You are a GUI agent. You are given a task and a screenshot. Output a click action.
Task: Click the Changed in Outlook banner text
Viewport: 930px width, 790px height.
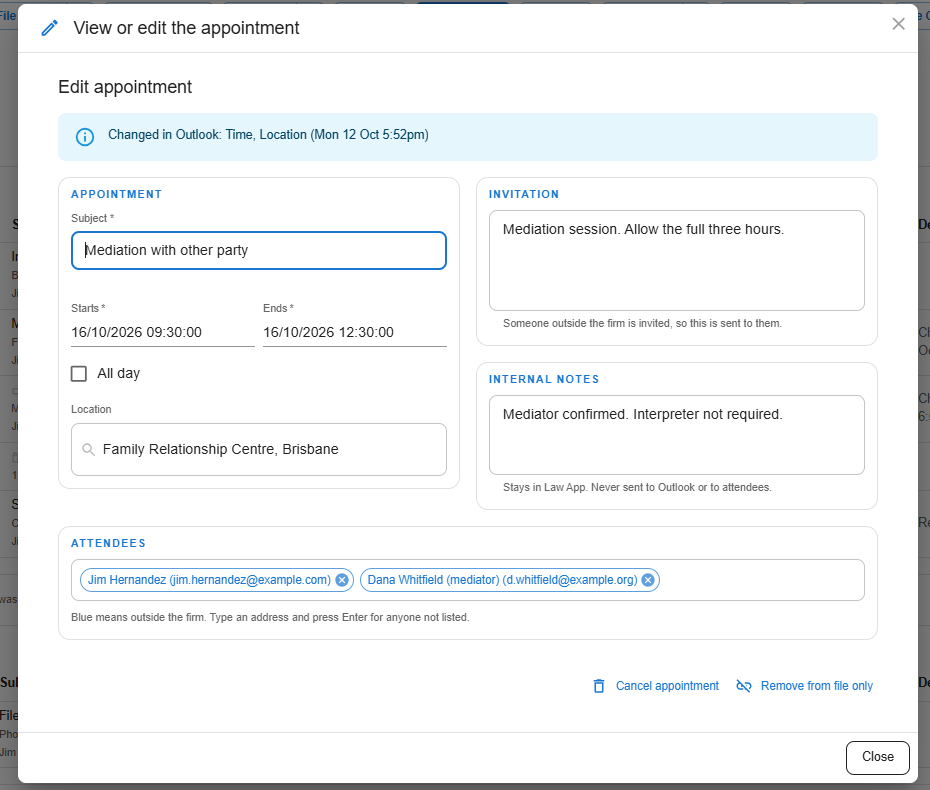click(x=268, y=135)
